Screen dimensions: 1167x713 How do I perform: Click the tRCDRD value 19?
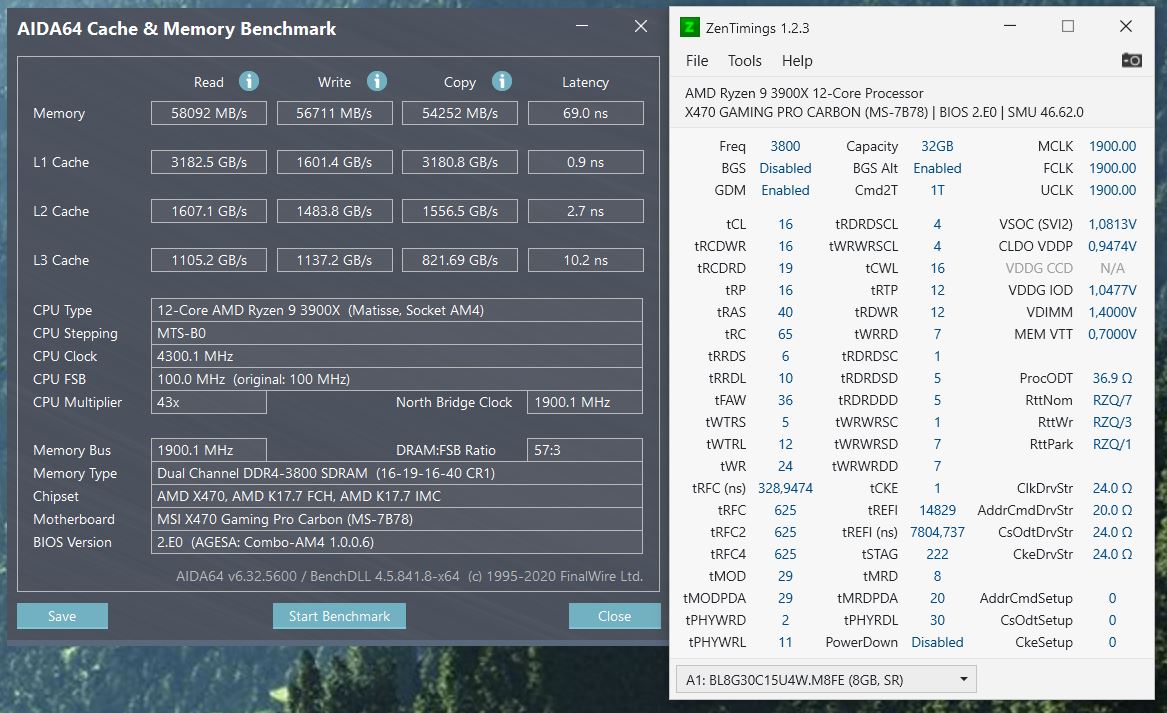(x=785, y=268)
